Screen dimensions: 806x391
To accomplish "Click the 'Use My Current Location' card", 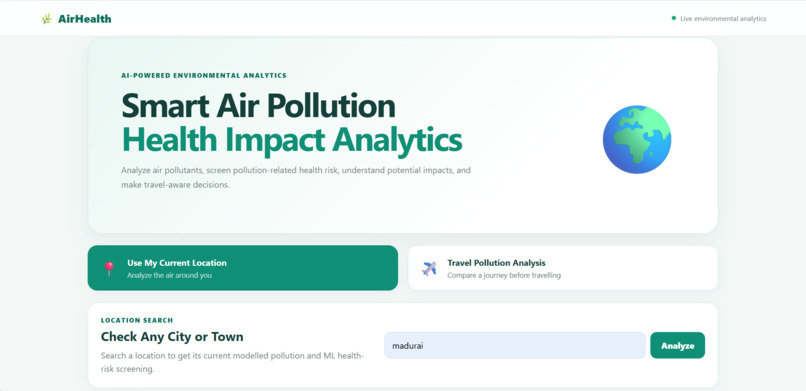I will (x=243, y=268).
